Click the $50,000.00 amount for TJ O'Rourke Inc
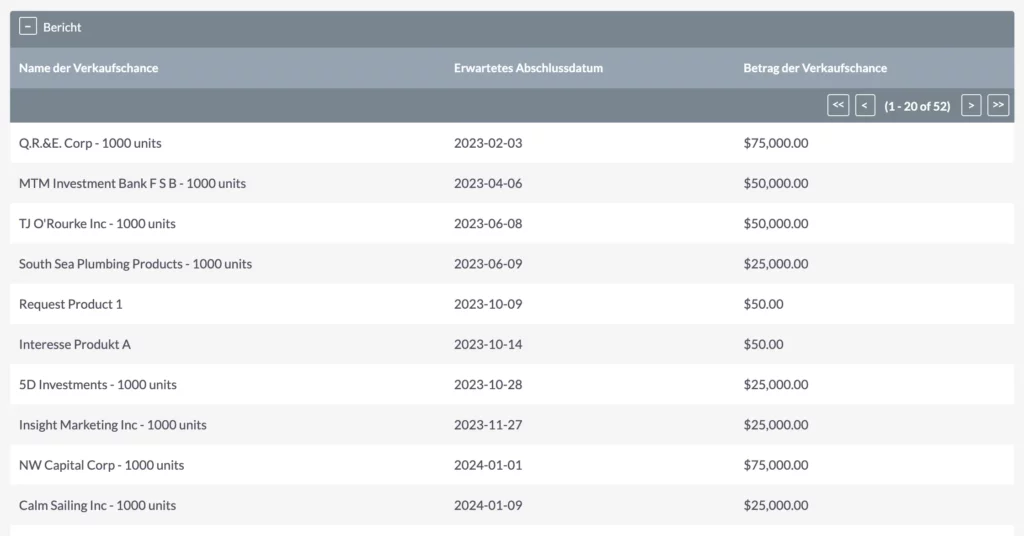 (x=776, y=223)
